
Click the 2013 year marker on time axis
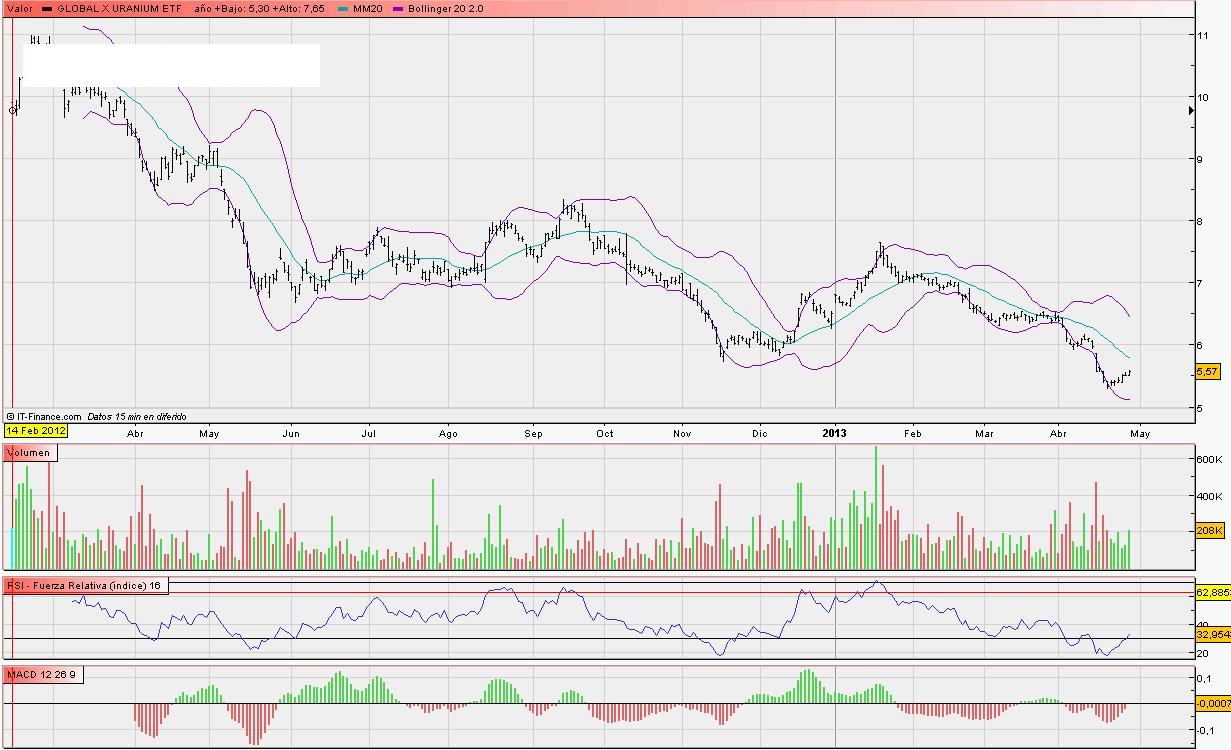click(x=834, y=434)
